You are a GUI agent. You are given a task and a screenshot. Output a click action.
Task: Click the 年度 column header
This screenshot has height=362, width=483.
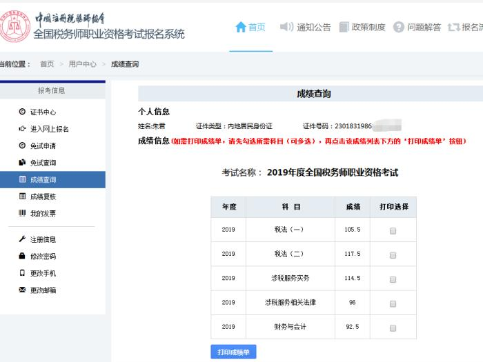[229, 207]
